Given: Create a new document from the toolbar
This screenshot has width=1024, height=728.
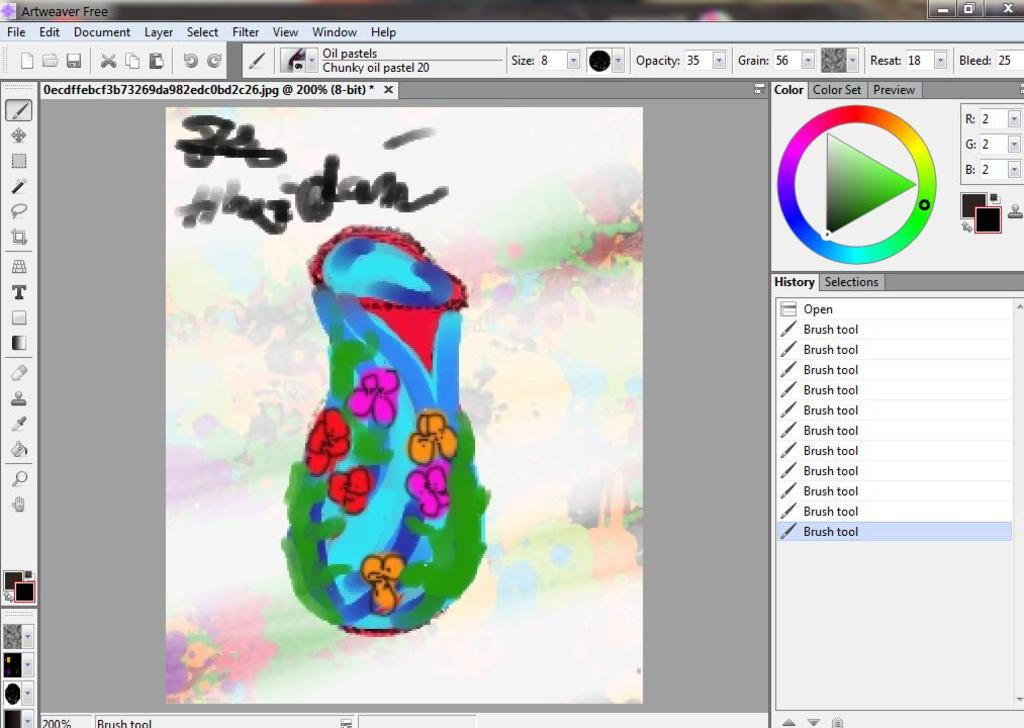Looking at the screenshot, I should [27, 61].
